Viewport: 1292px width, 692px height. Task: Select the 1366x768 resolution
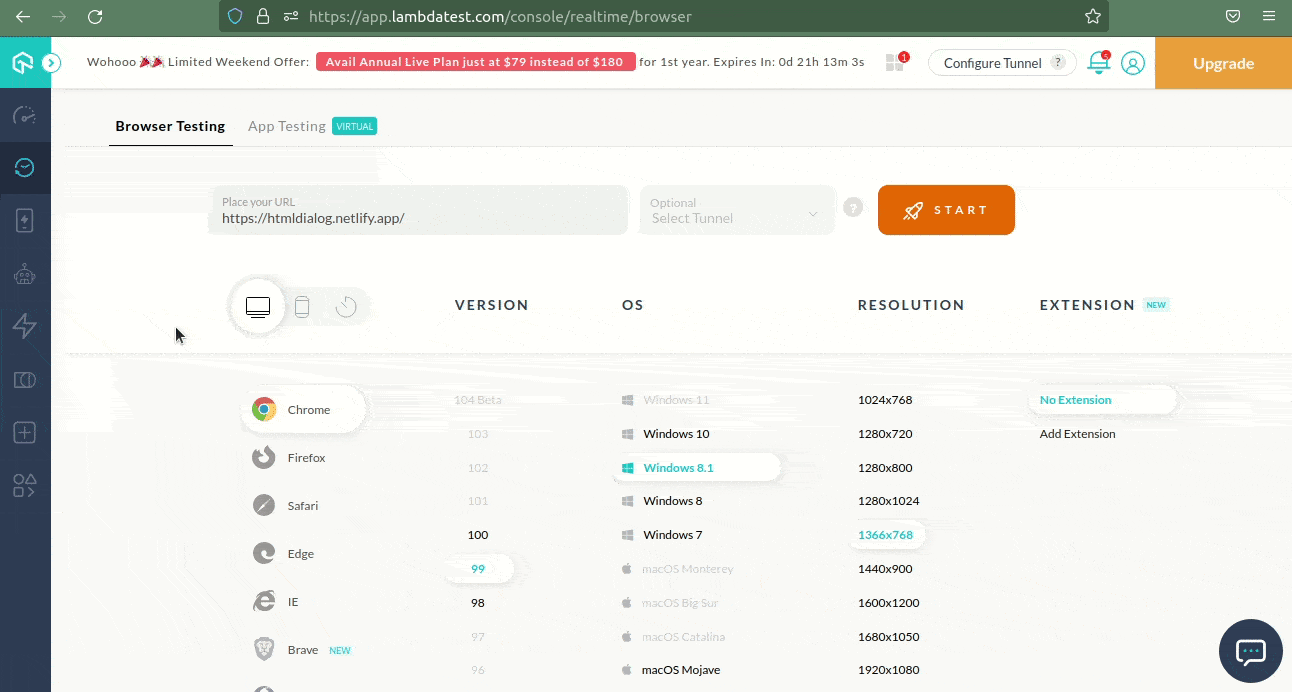pyautogui.click(x=886, y=534)
